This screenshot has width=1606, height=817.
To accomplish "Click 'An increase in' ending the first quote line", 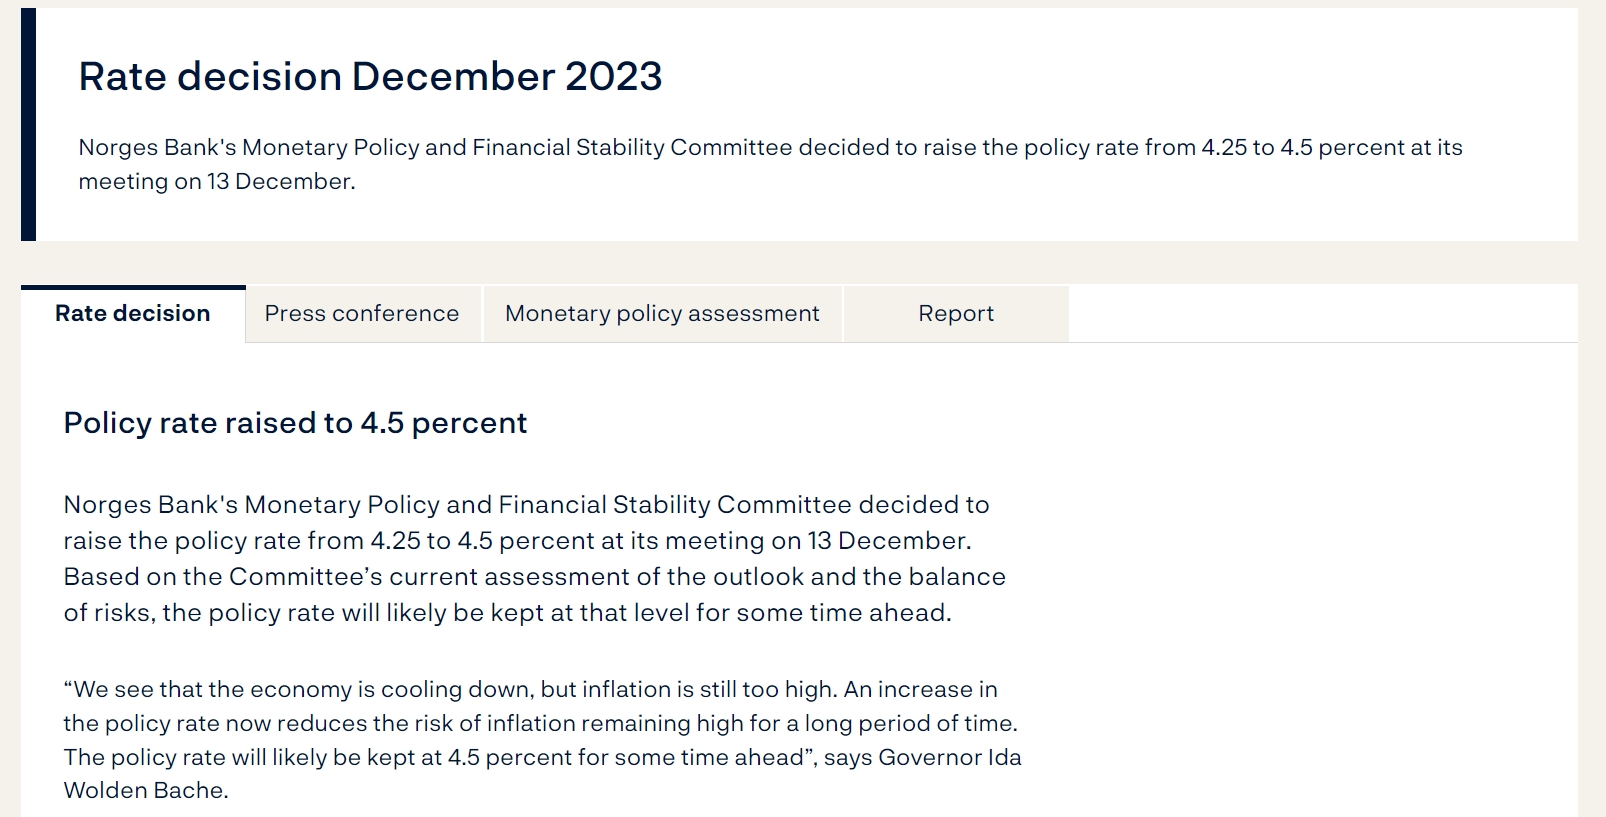I will pyautogui.click(x=921, y=690).
